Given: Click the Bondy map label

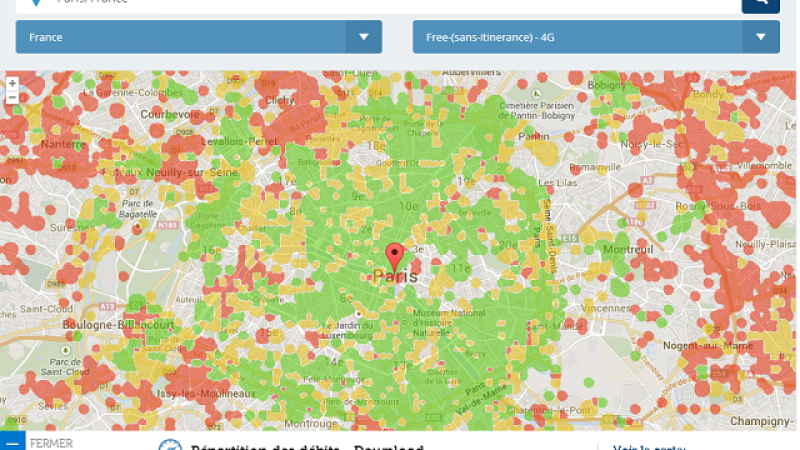Looking at the screenshot, I should tap(708, 94).
